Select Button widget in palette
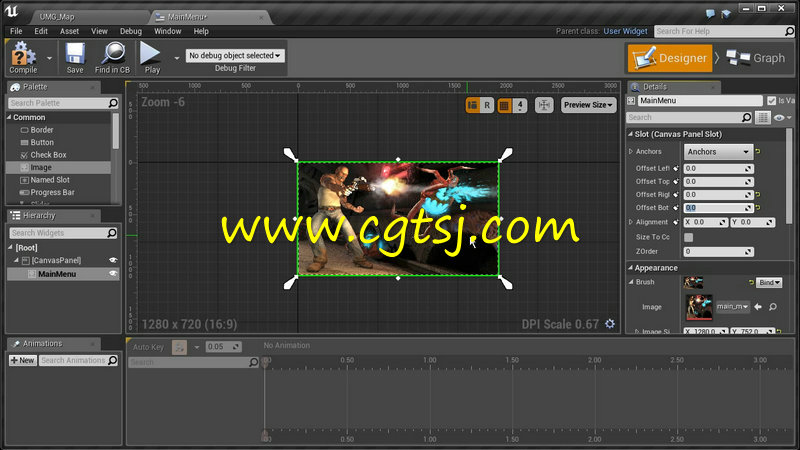This screenshot has height=450, width=800. click(42, 142)
